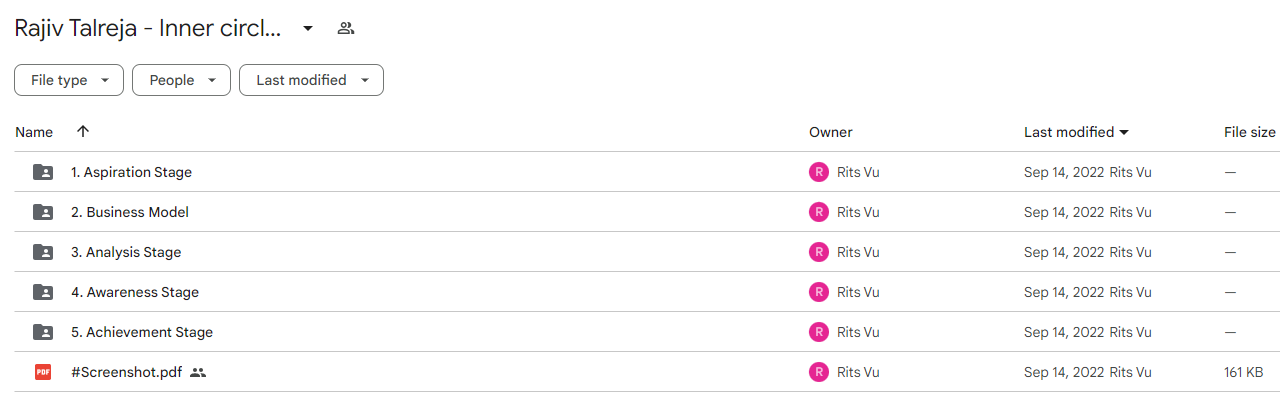Click Rits Vu avatar on #Screenshot.pdf row
The height and width of the screenshot is (404, 1280).
(x=819, y=372)
